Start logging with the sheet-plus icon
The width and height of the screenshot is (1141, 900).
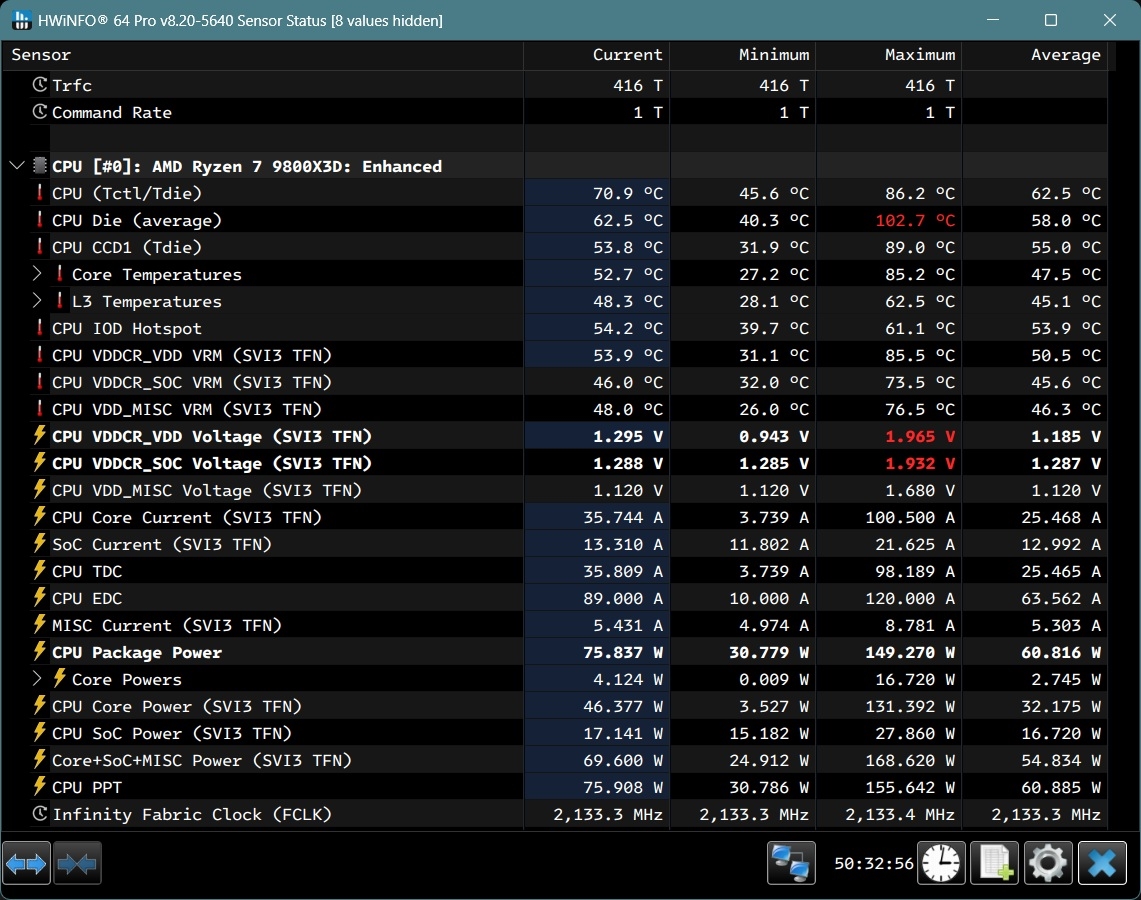click(x=995, y=863)
